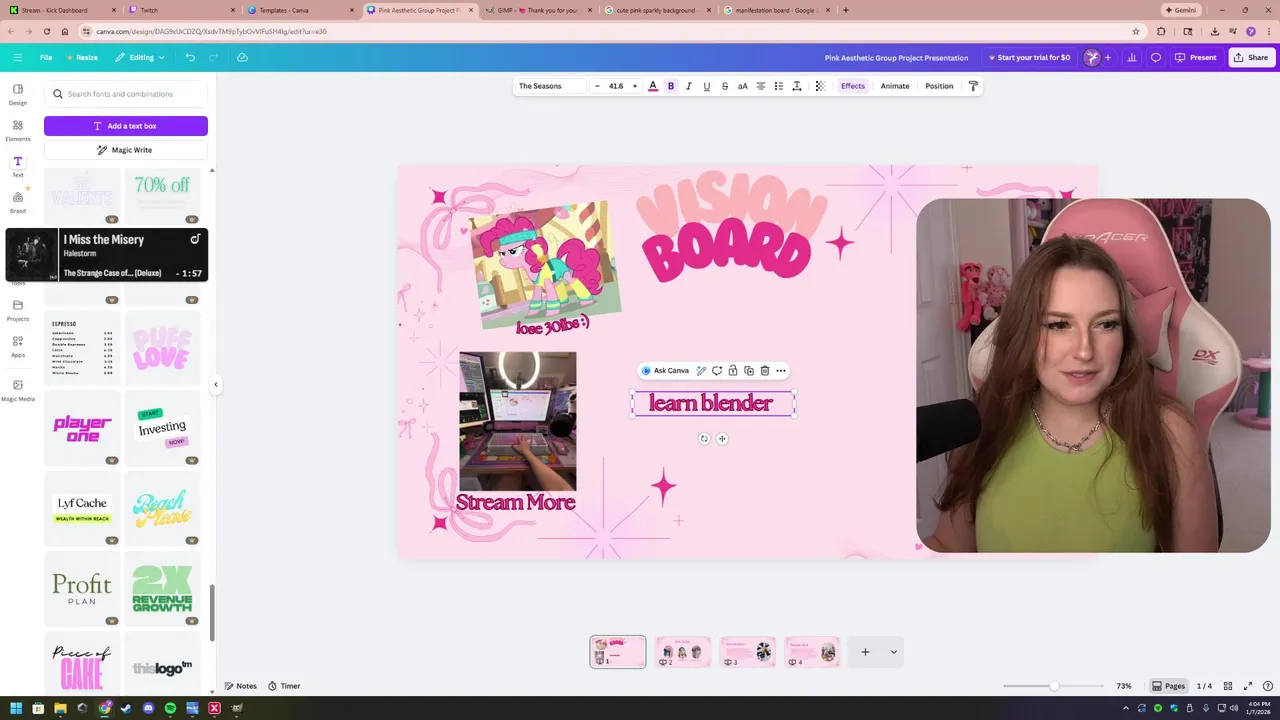The height and width of the screenshot is (720, 1280).
Task: Open The Seasons font dropdown
Action: pos(551,86)
